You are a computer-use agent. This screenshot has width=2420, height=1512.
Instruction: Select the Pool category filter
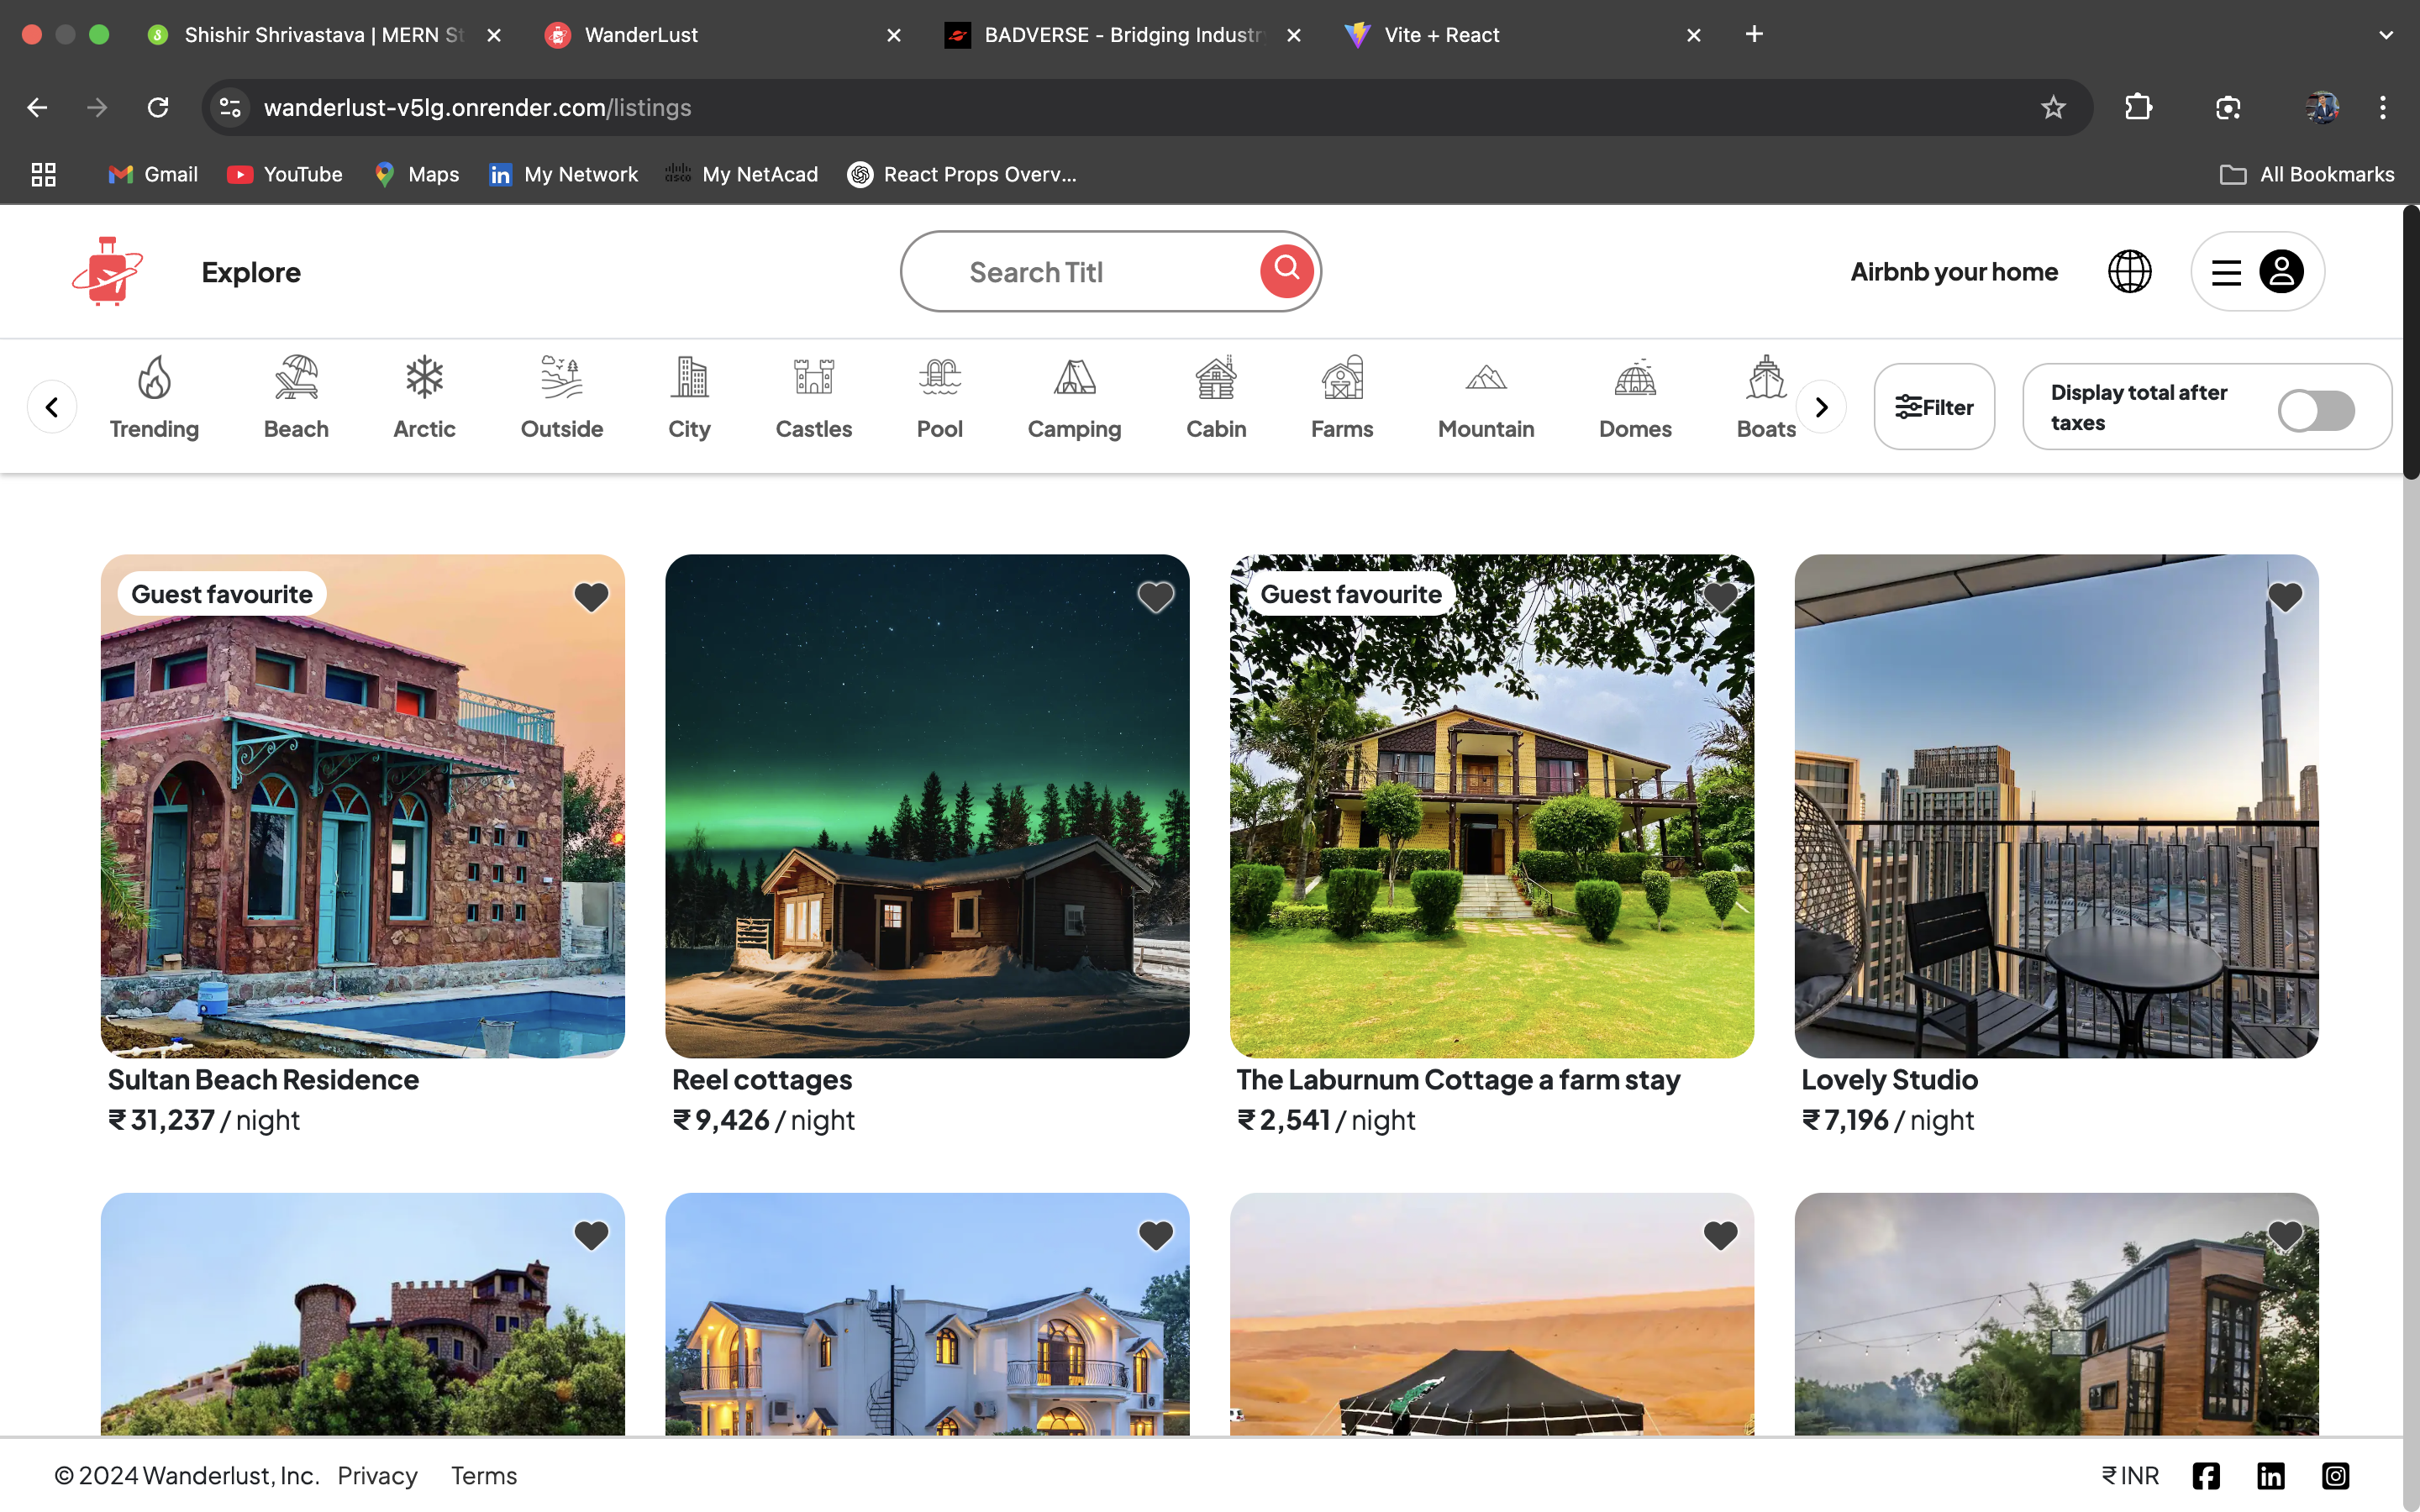coord(940,398)
